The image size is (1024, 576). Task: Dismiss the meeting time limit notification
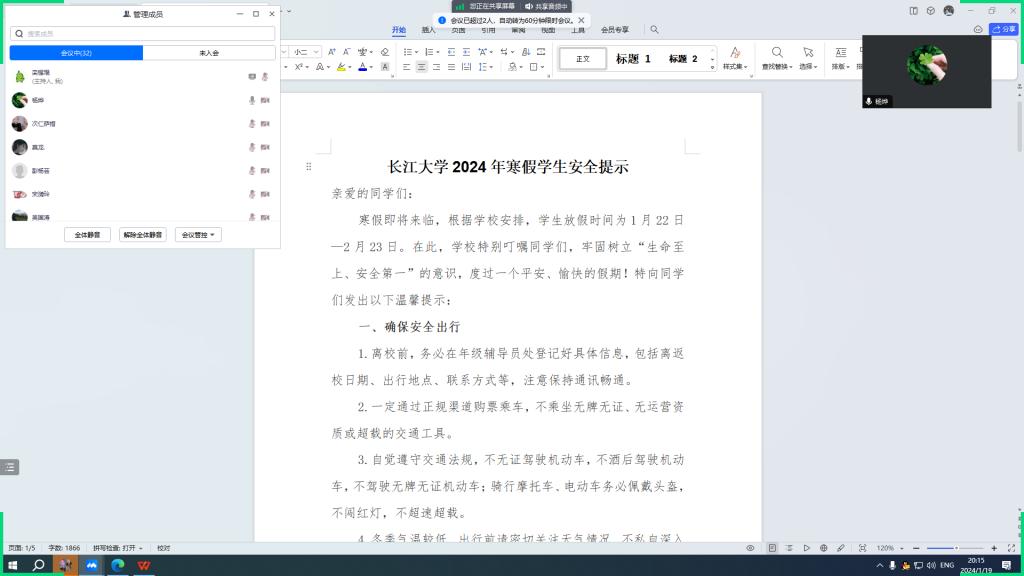(581, 20)
